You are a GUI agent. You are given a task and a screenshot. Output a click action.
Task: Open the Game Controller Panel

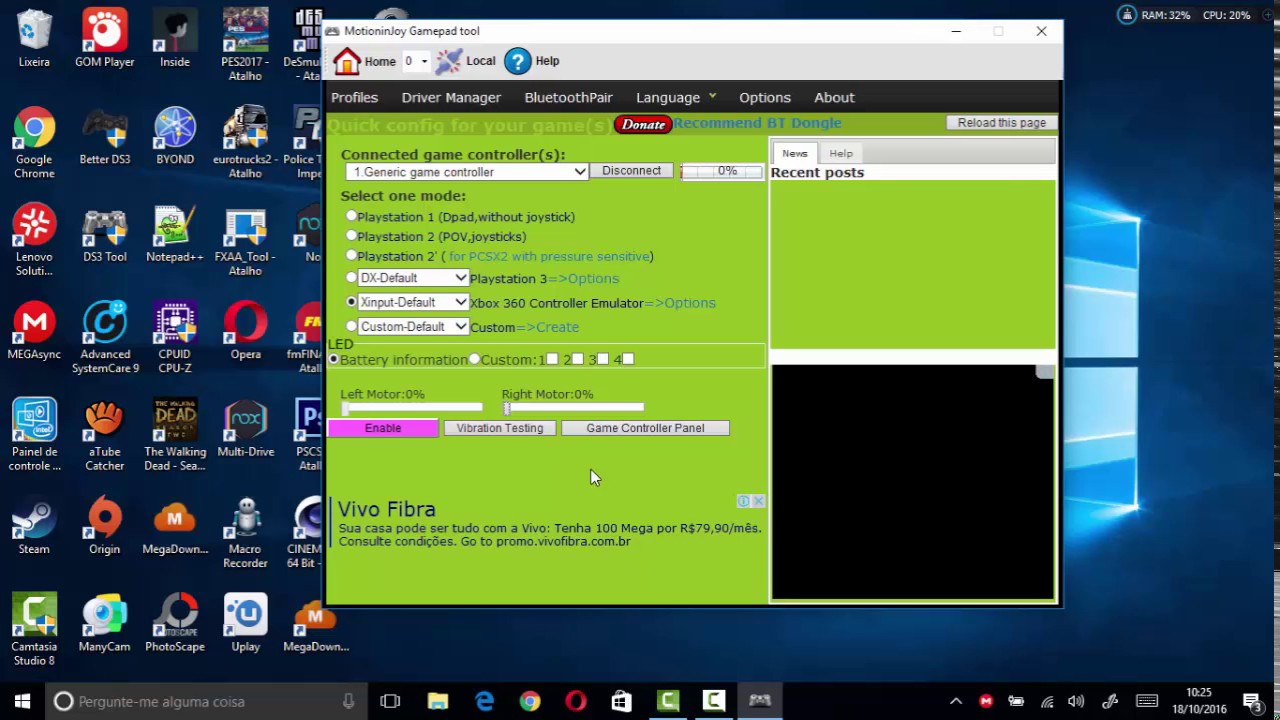645,428
